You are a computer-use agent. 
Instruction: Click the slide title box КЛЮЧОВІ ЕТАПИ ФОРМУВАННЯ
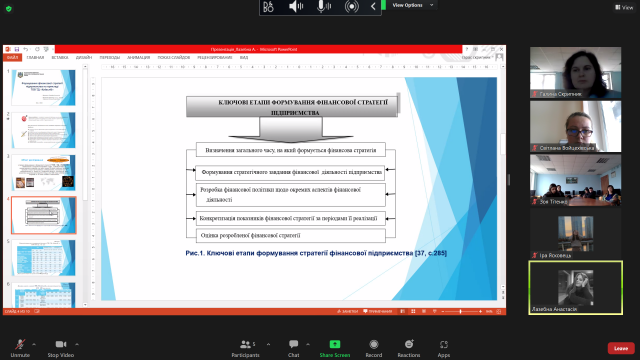pos(292,107)
